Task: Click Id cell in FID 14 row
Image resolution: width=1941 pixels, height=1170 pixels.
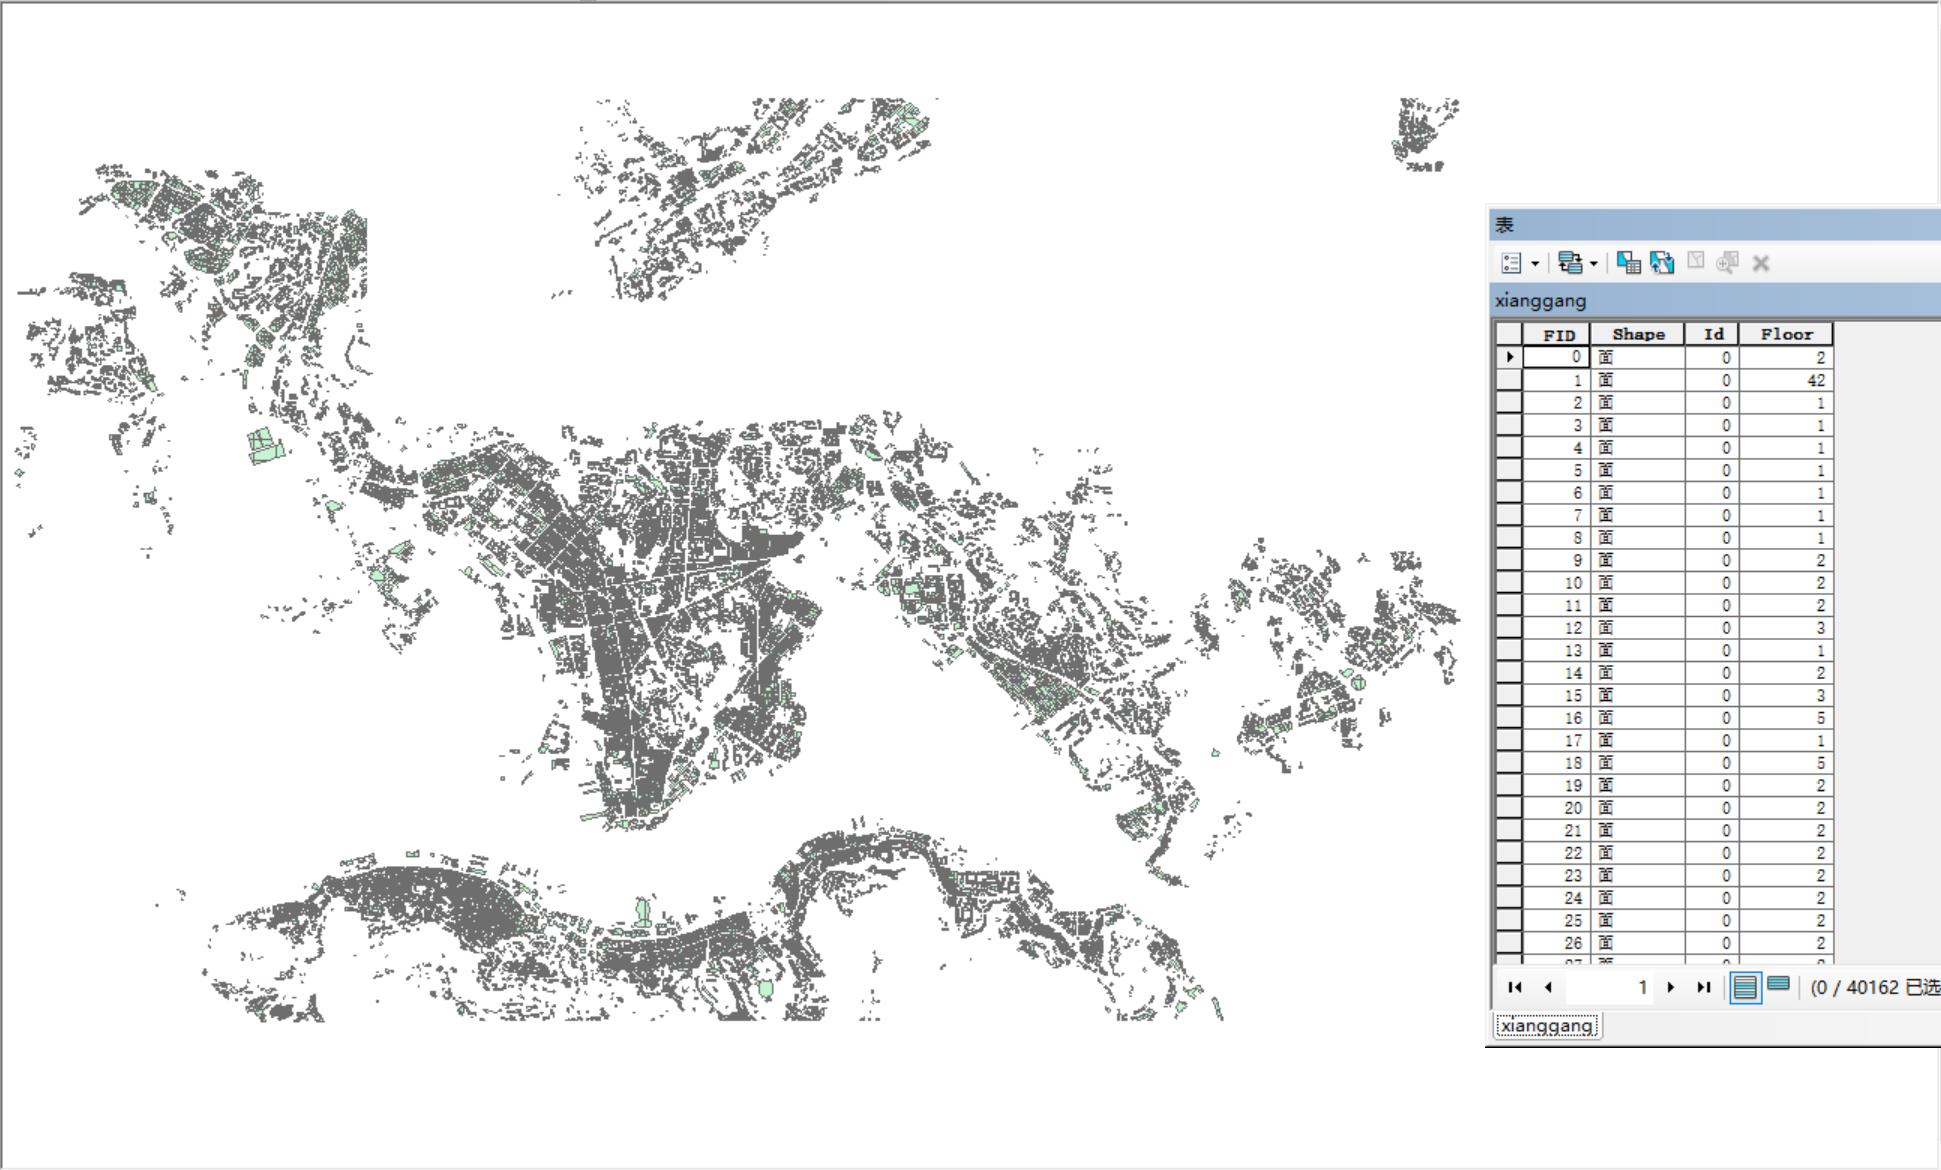Action: click(x=1712, y=673)
